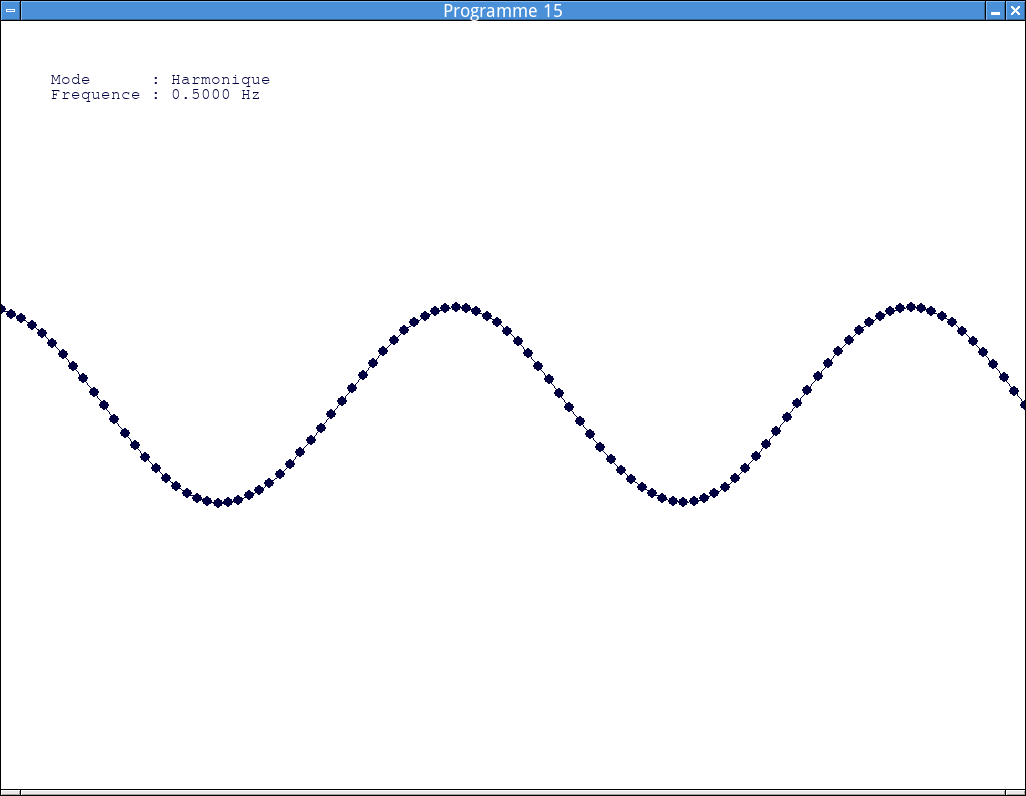
Task: Close the Programme 15 window
Action: click(1015, 10)
